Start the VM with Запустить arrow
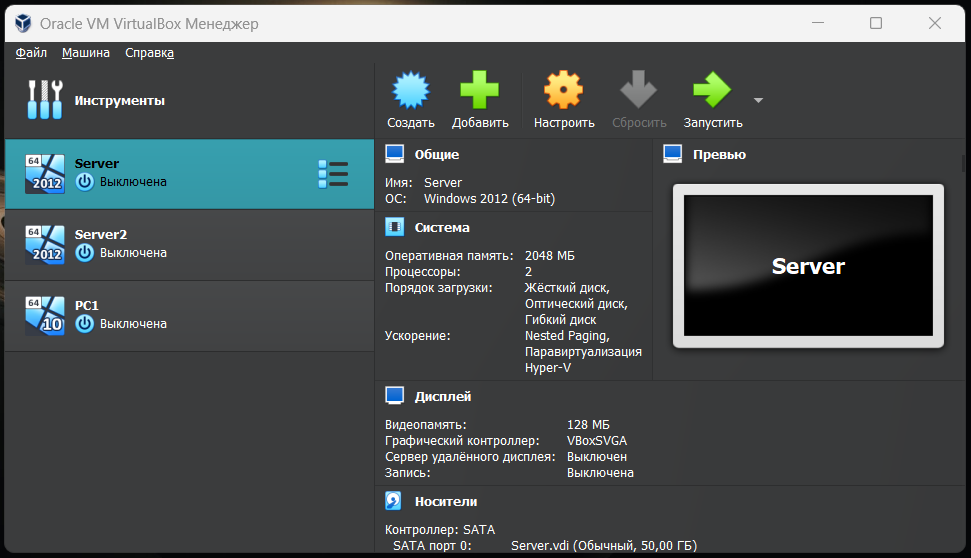This screenshot has width=971, height=558. point(712,90)
